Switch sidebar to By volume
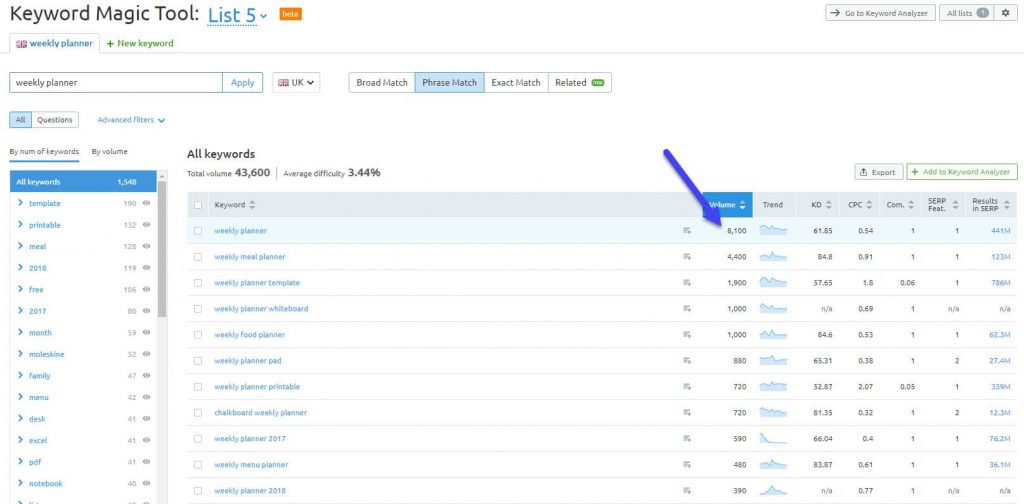 (109, 151)
